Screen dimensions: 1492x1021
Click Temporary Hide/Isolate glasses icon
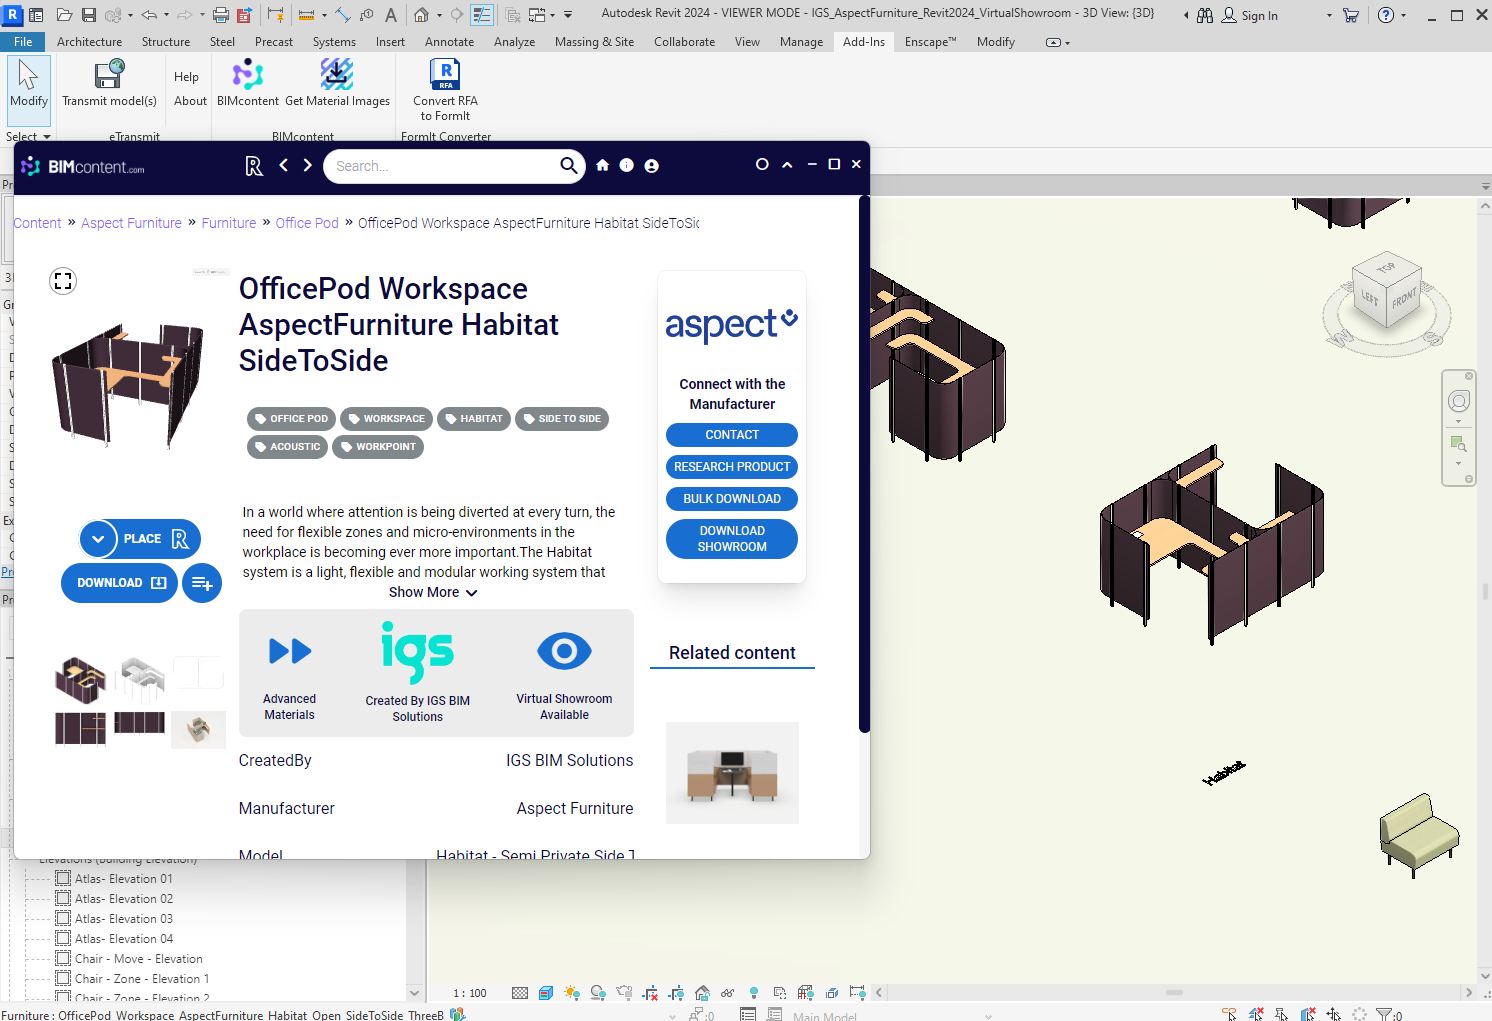pyautogui.click(x=727, y=993)
